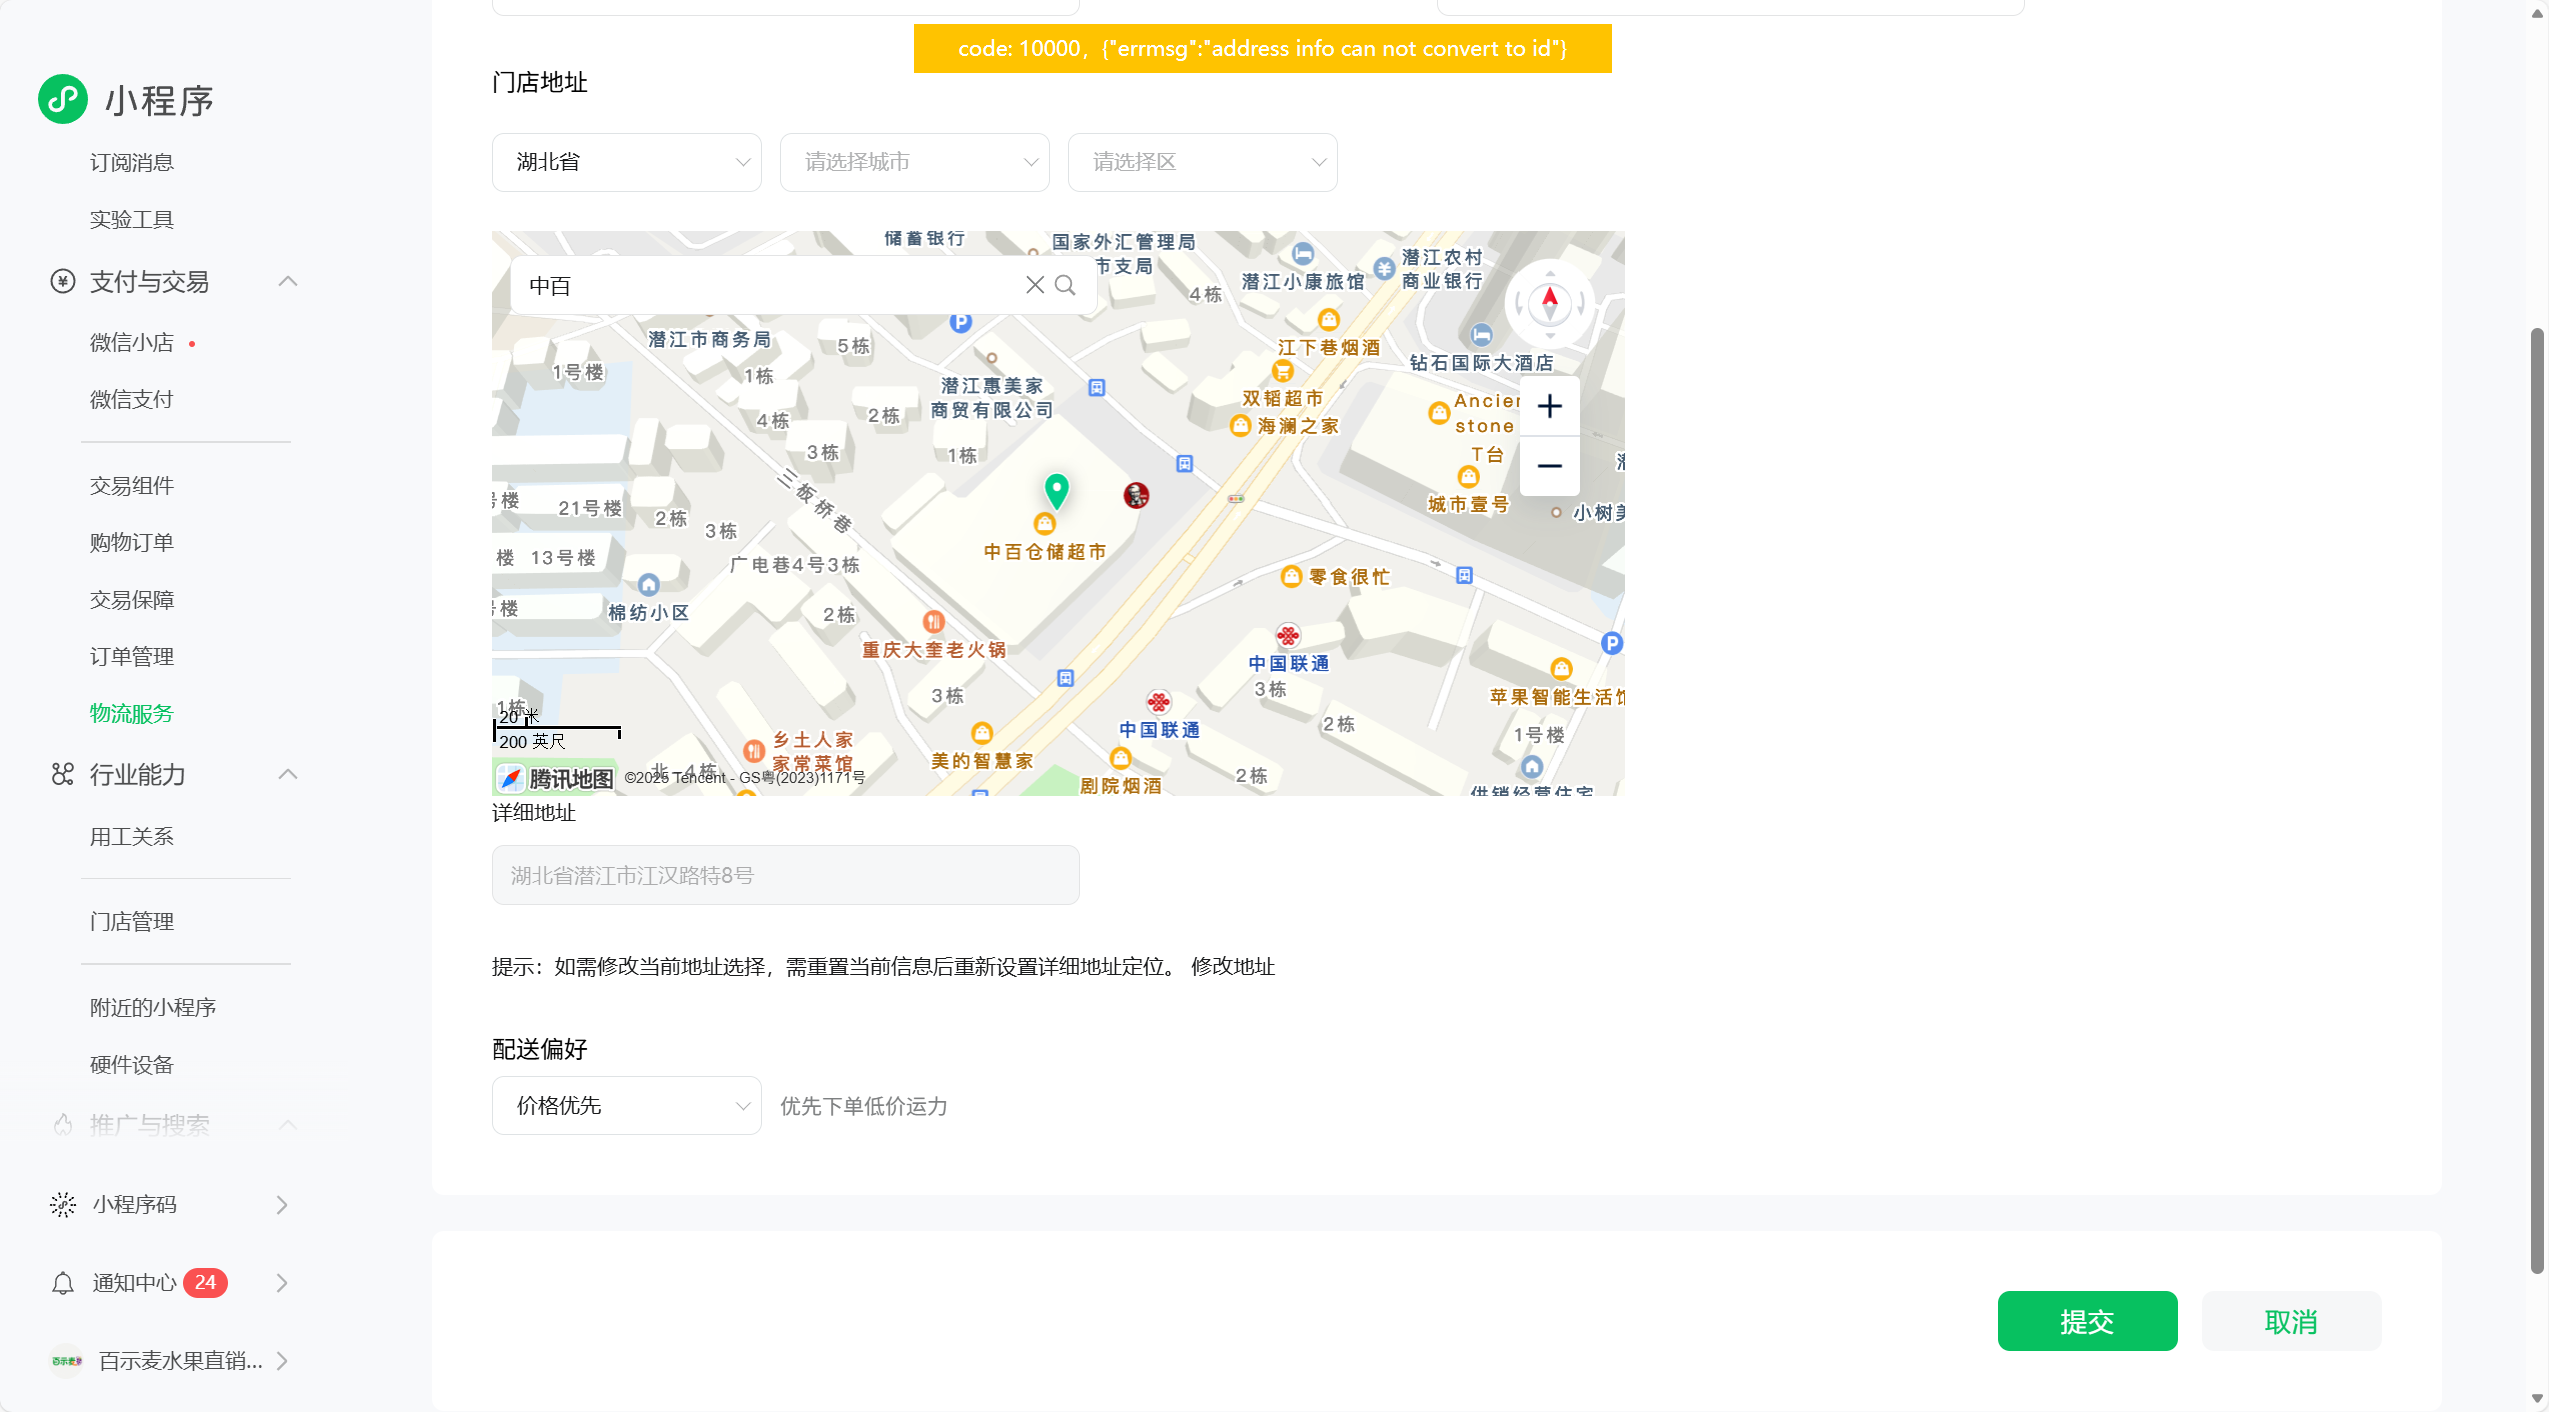The height and width of the screenshot is (1412, 2549).
Task: Open the 请选择区 district dropdown
Action: pos(1202,162)
